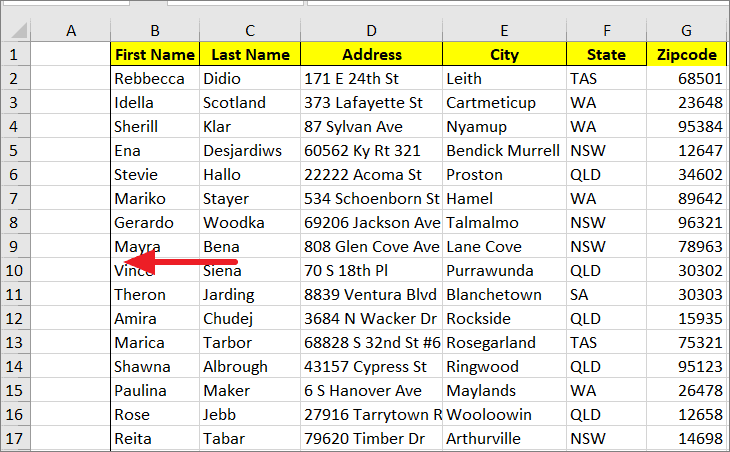Click the State header cell
This screenshot has width=730, height=452.
pos(607,54)
